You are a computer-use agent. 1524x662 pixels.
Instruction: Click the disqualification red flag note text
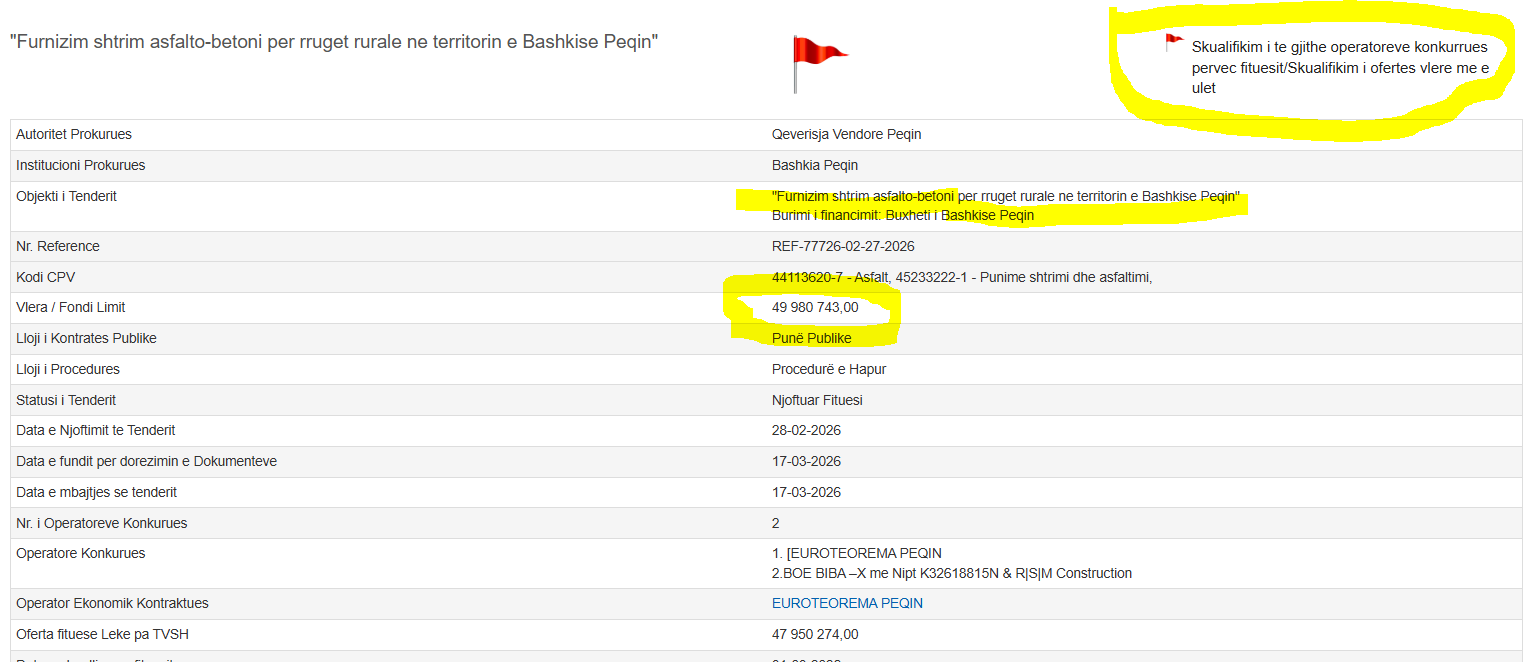click(x=1339, y=67)
